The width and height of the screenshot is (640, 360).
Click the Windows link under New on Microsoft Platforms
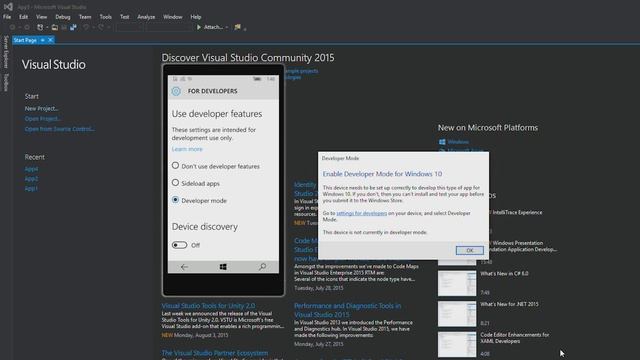[458, 142]
